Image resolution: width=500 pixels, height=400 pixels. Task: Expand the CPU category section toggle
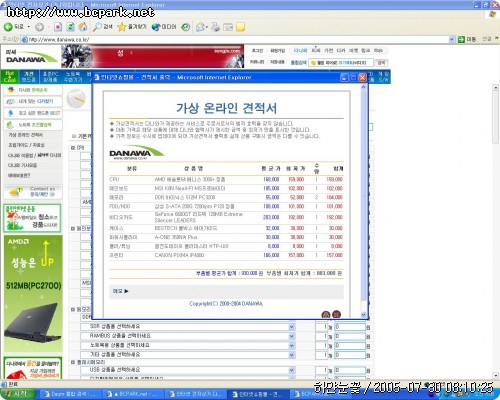(x=73, y=148)
